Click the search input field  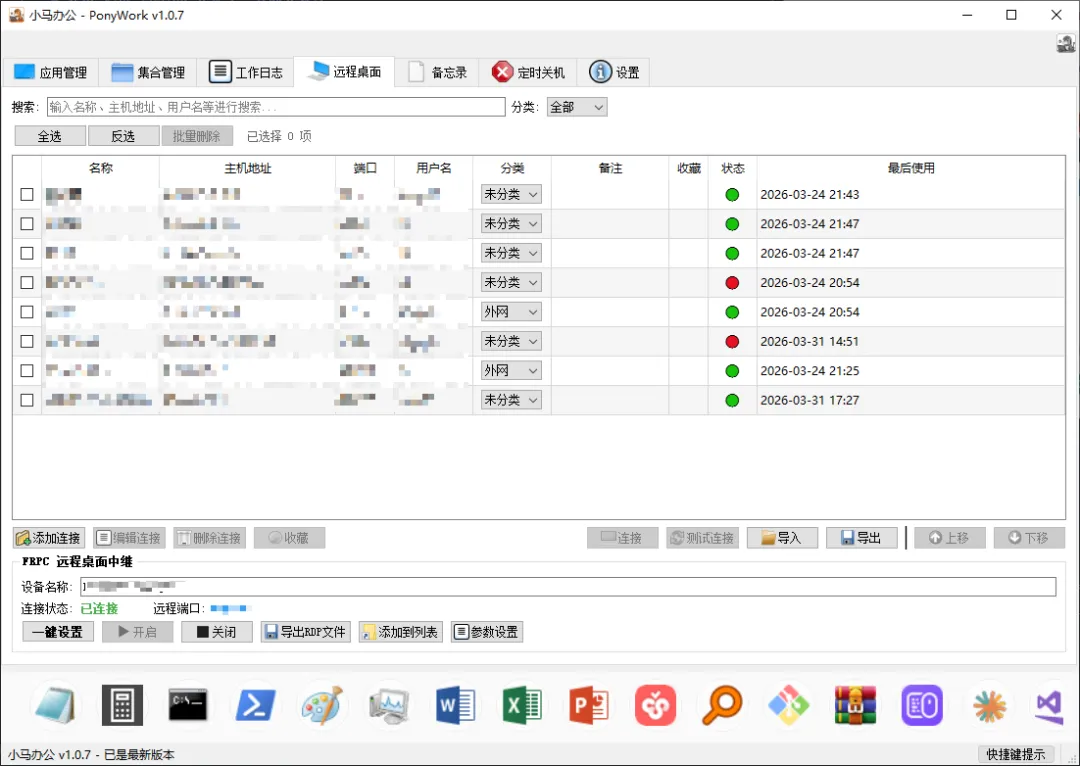pos(276,107)
